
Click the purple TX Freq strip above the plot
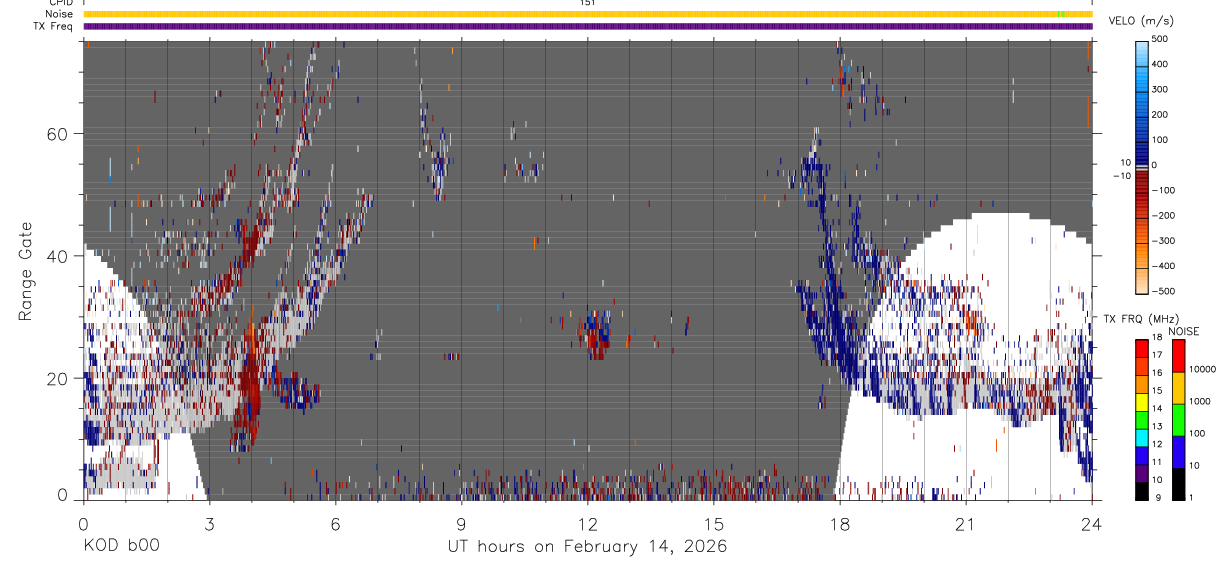587,26
